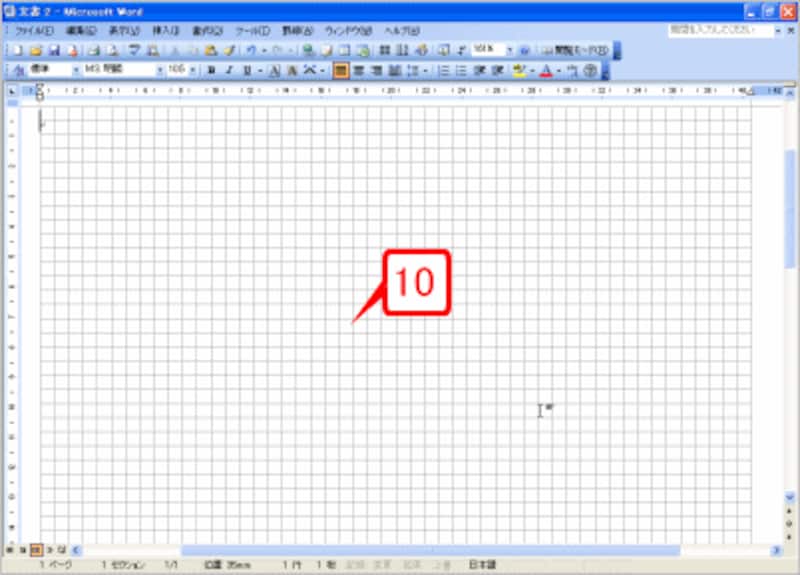Click the Open folder icon

36,50
